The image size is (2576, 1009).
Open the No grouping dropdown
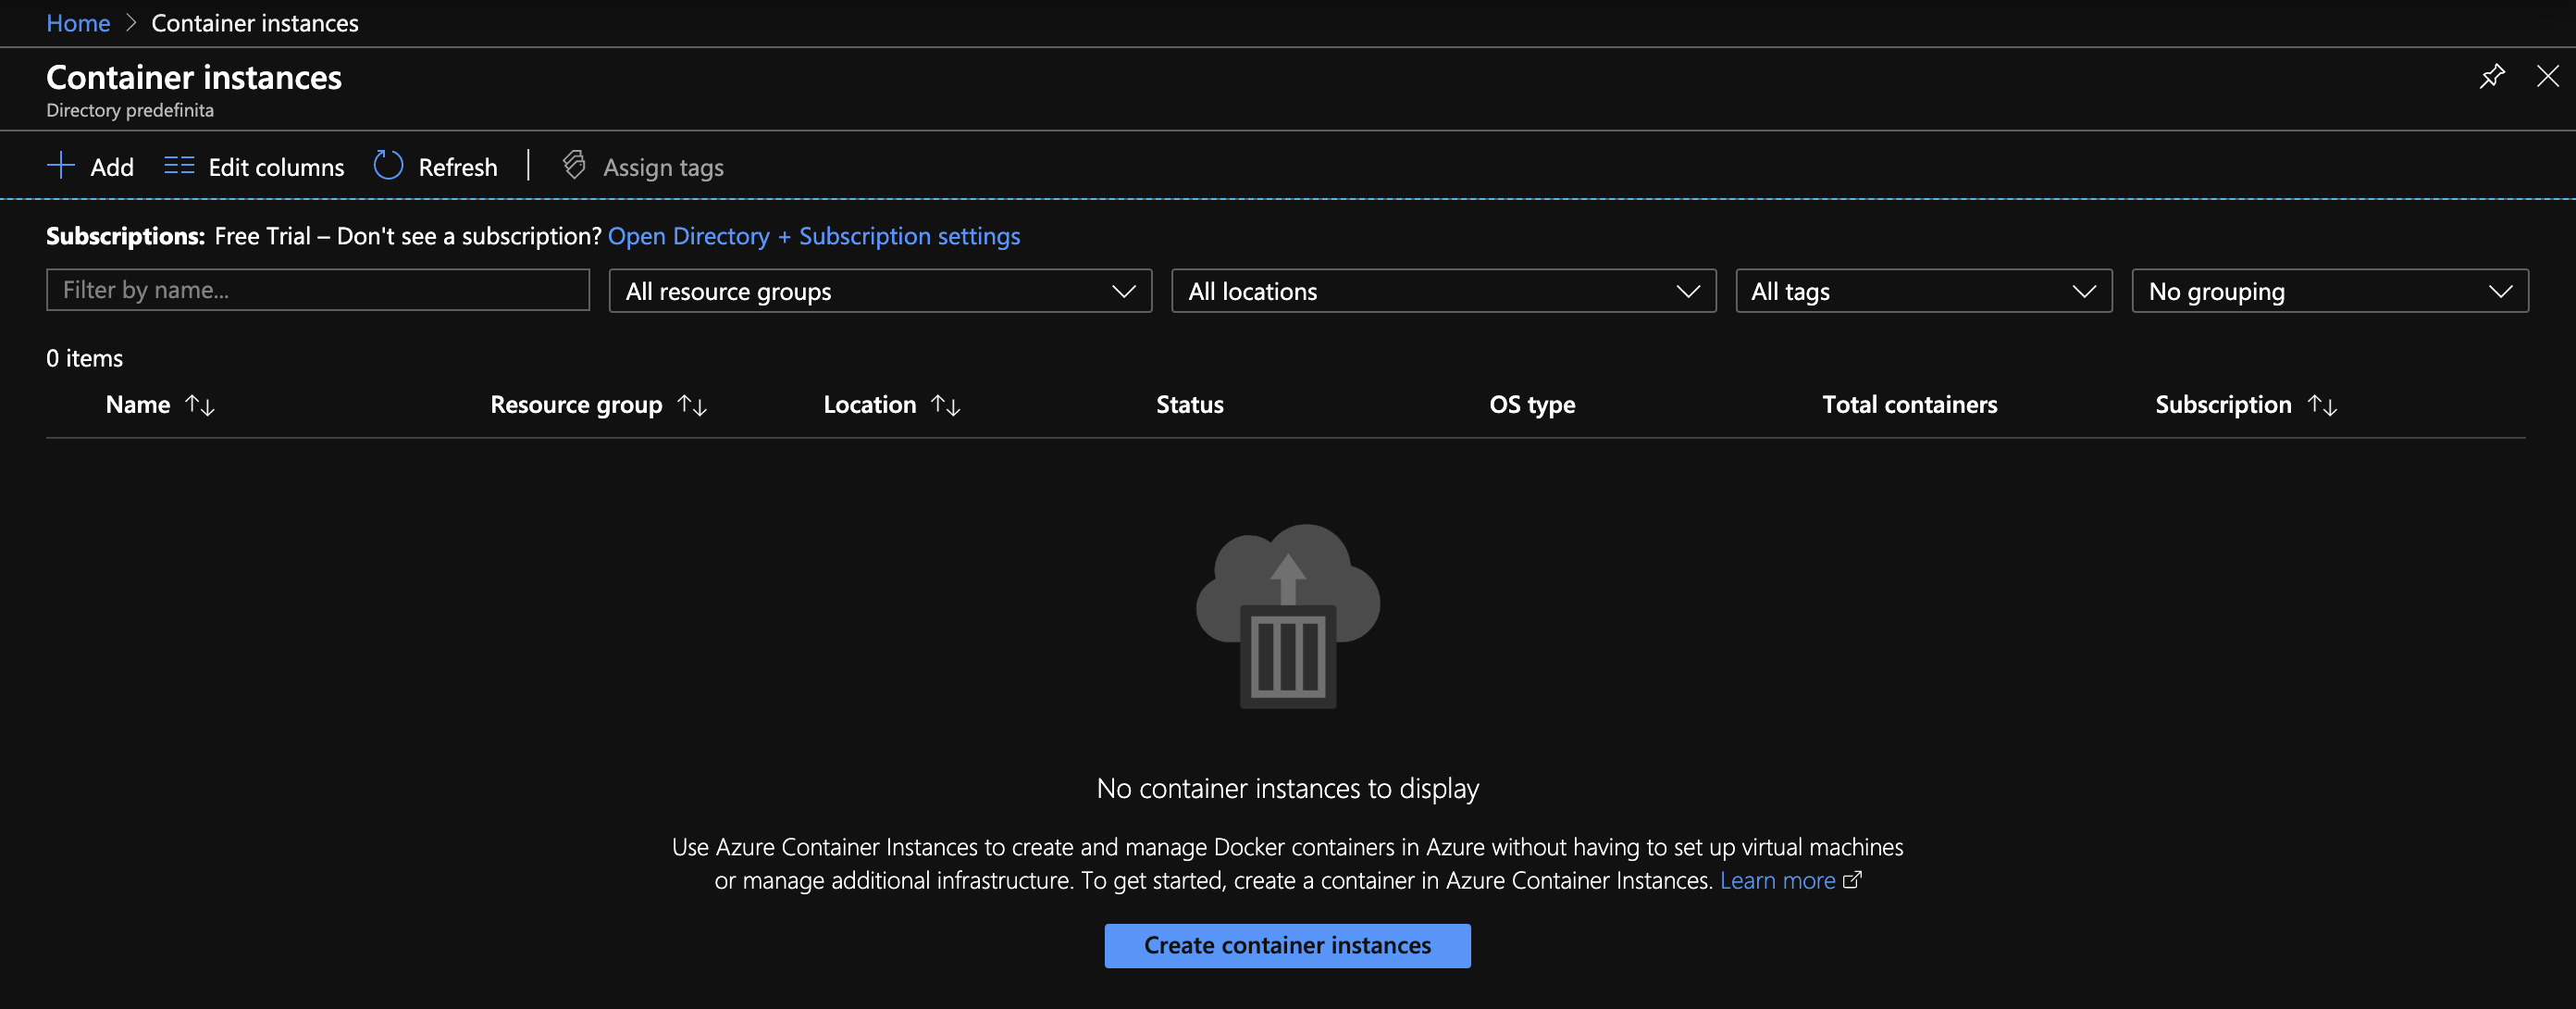pos(2330,291)
